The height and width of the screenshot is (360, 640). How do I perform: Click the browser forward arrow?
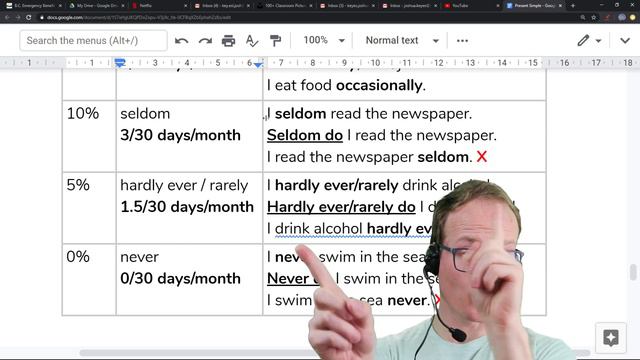18,18
